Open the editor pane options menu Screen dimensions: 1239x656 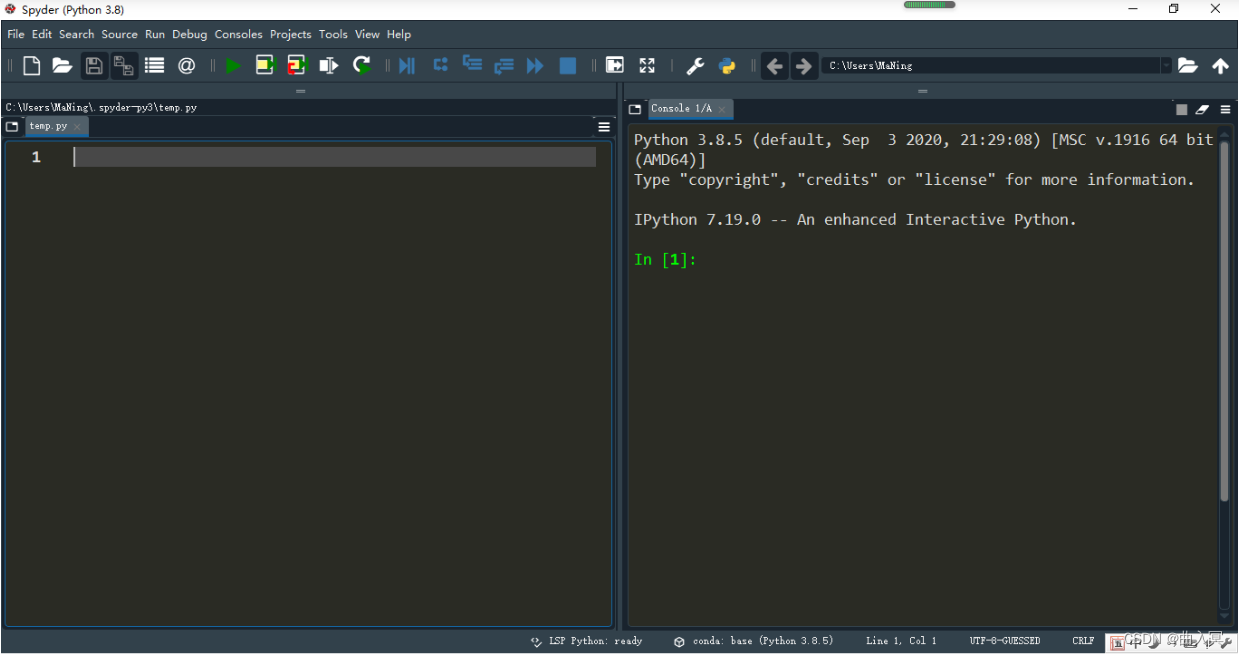(604, 127)
